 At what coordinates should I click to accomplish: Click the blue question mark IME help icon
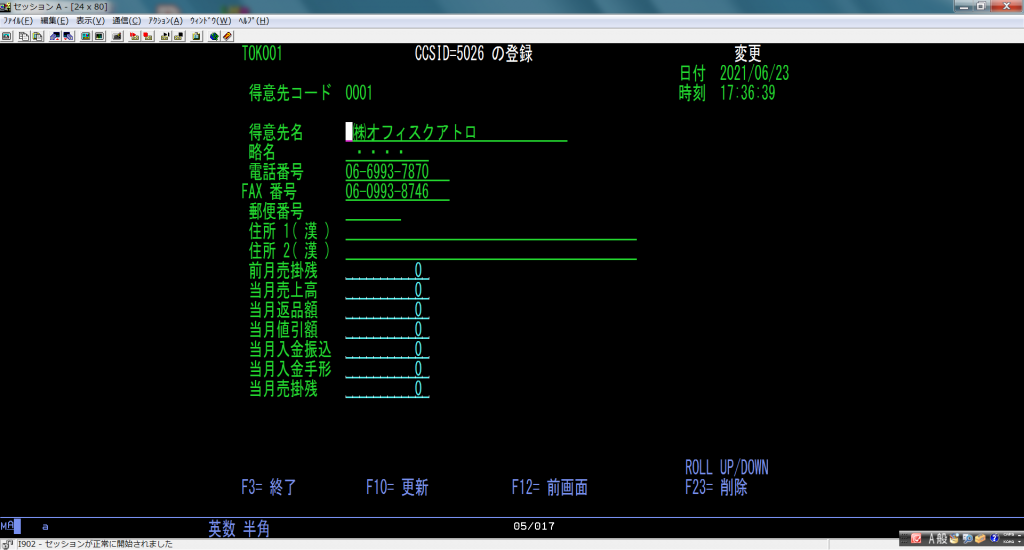(x=995, y=540)
